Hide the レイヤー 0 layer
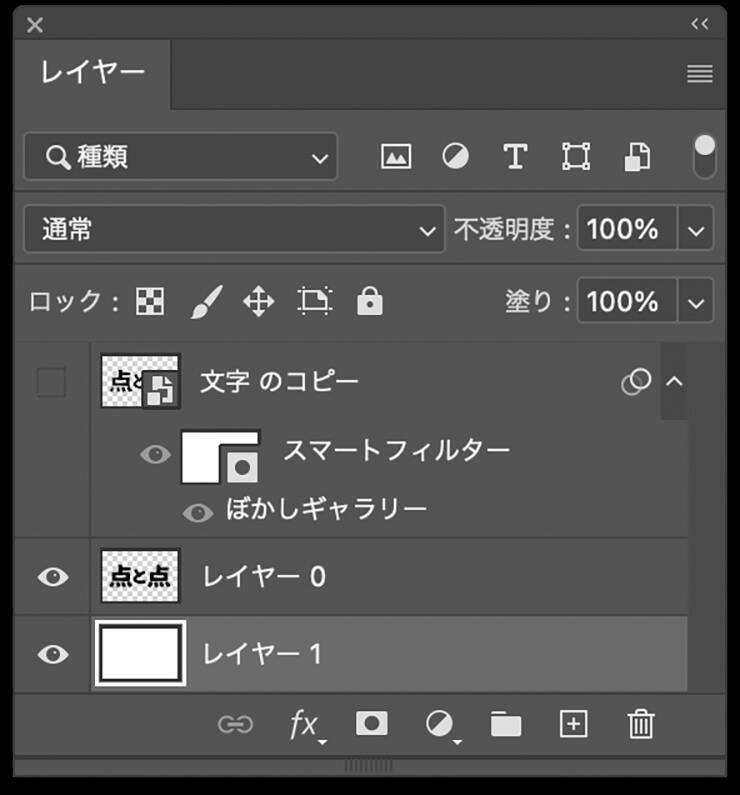Screen dimensions: 740x795 pyautogui.click(x=52, y=577)
